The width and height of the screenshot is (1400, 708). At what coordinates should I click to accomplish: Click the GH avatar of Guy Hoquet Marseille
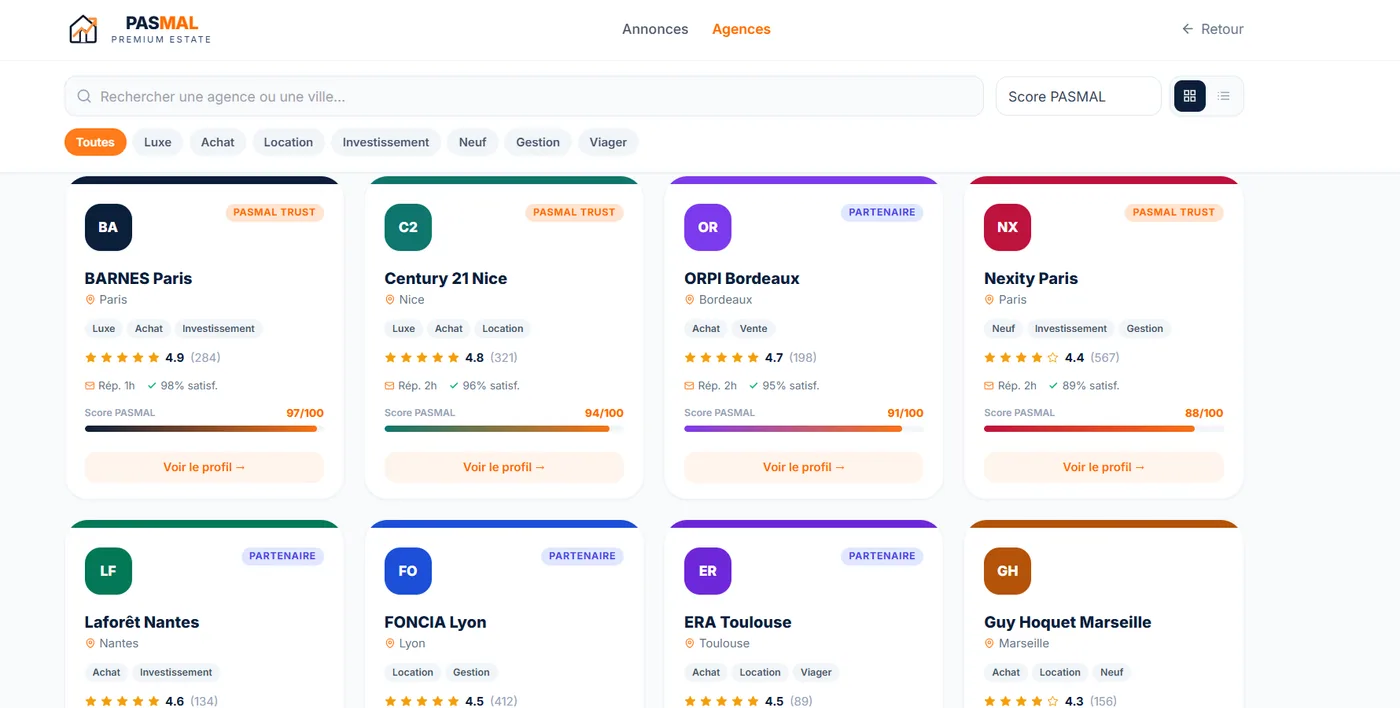(x=1008, y=571)
